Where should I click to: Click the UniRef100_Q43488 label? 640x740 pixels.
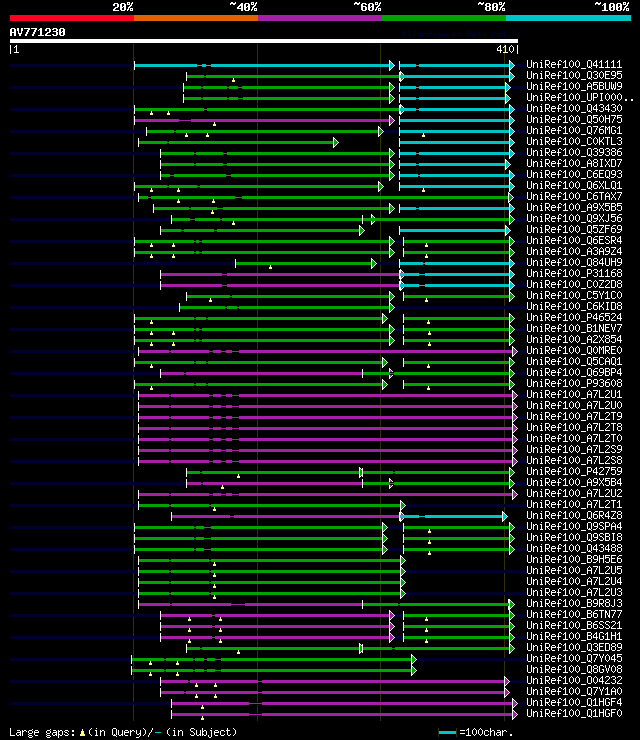point(574,548)
